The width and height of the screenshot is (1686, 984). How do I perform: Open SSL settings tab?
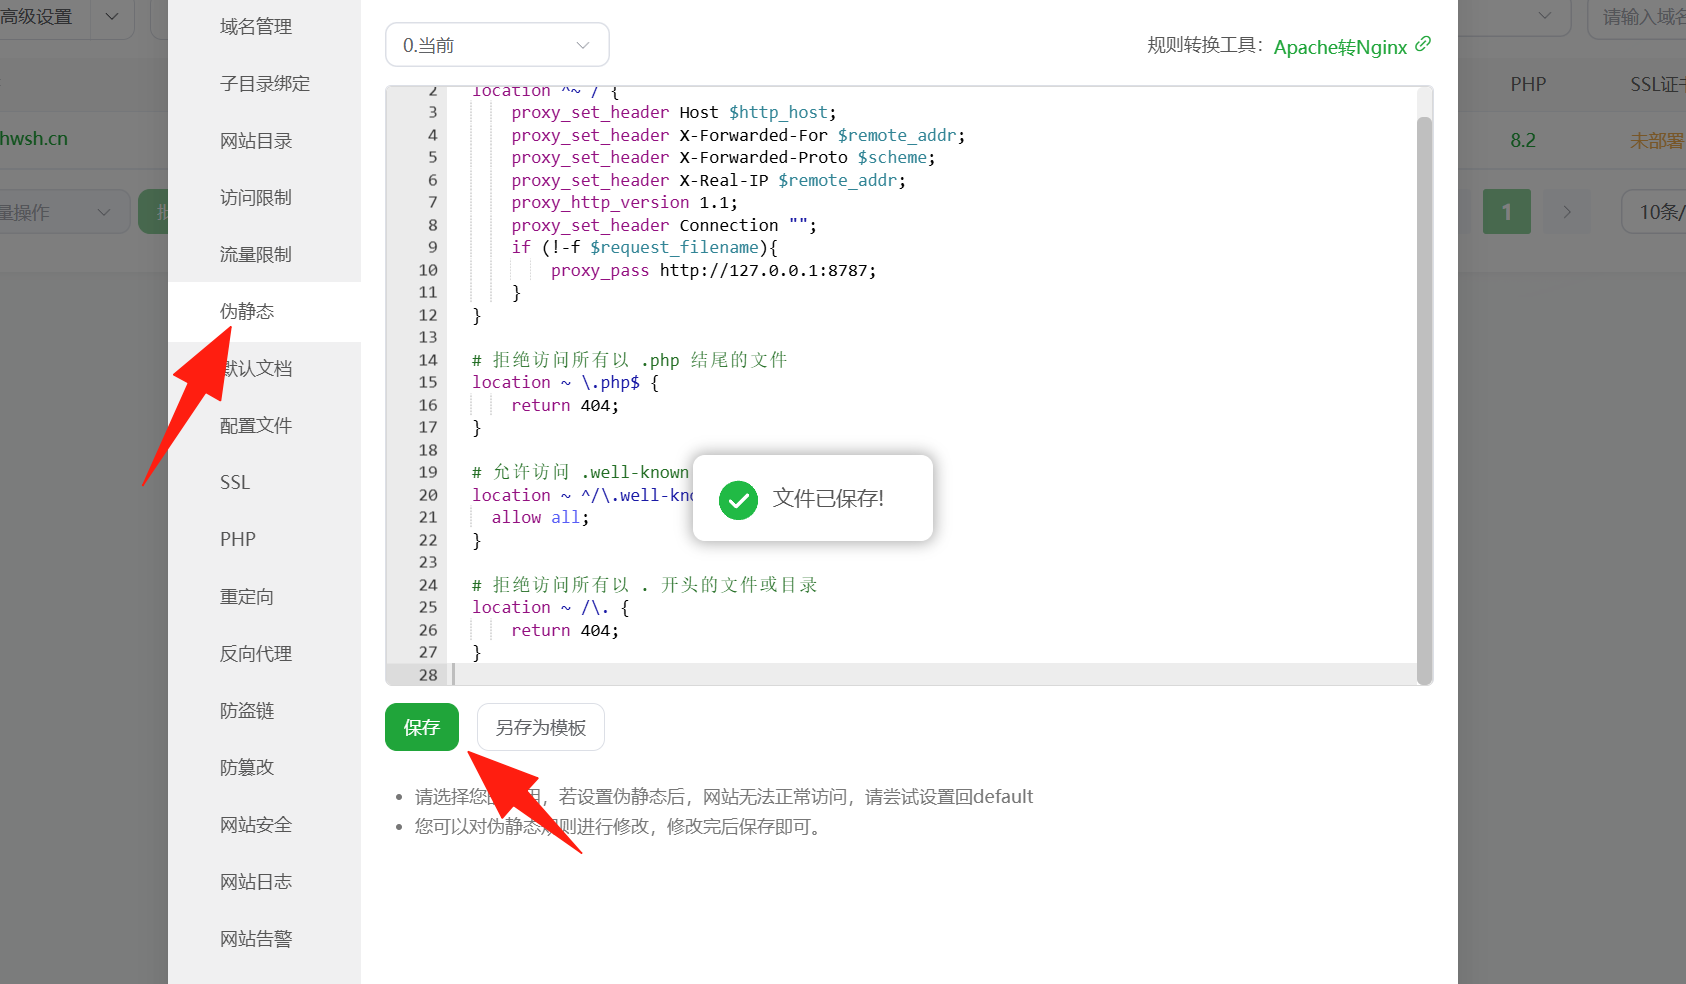[x=235, y=483]
